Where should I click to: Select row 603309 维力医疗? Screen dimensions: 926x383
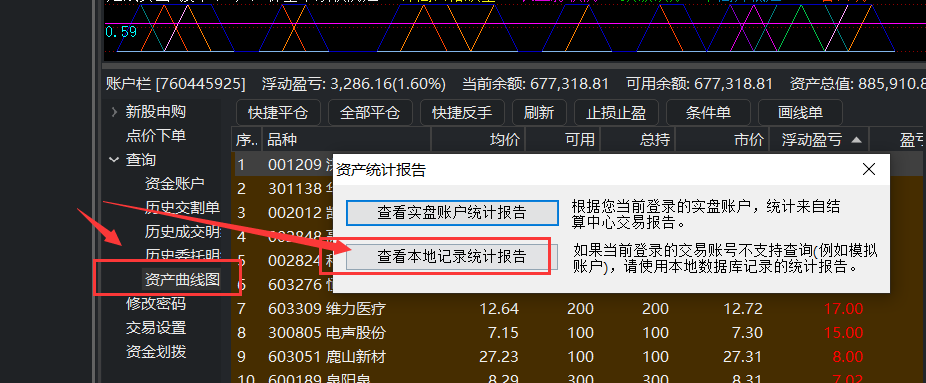579,309
